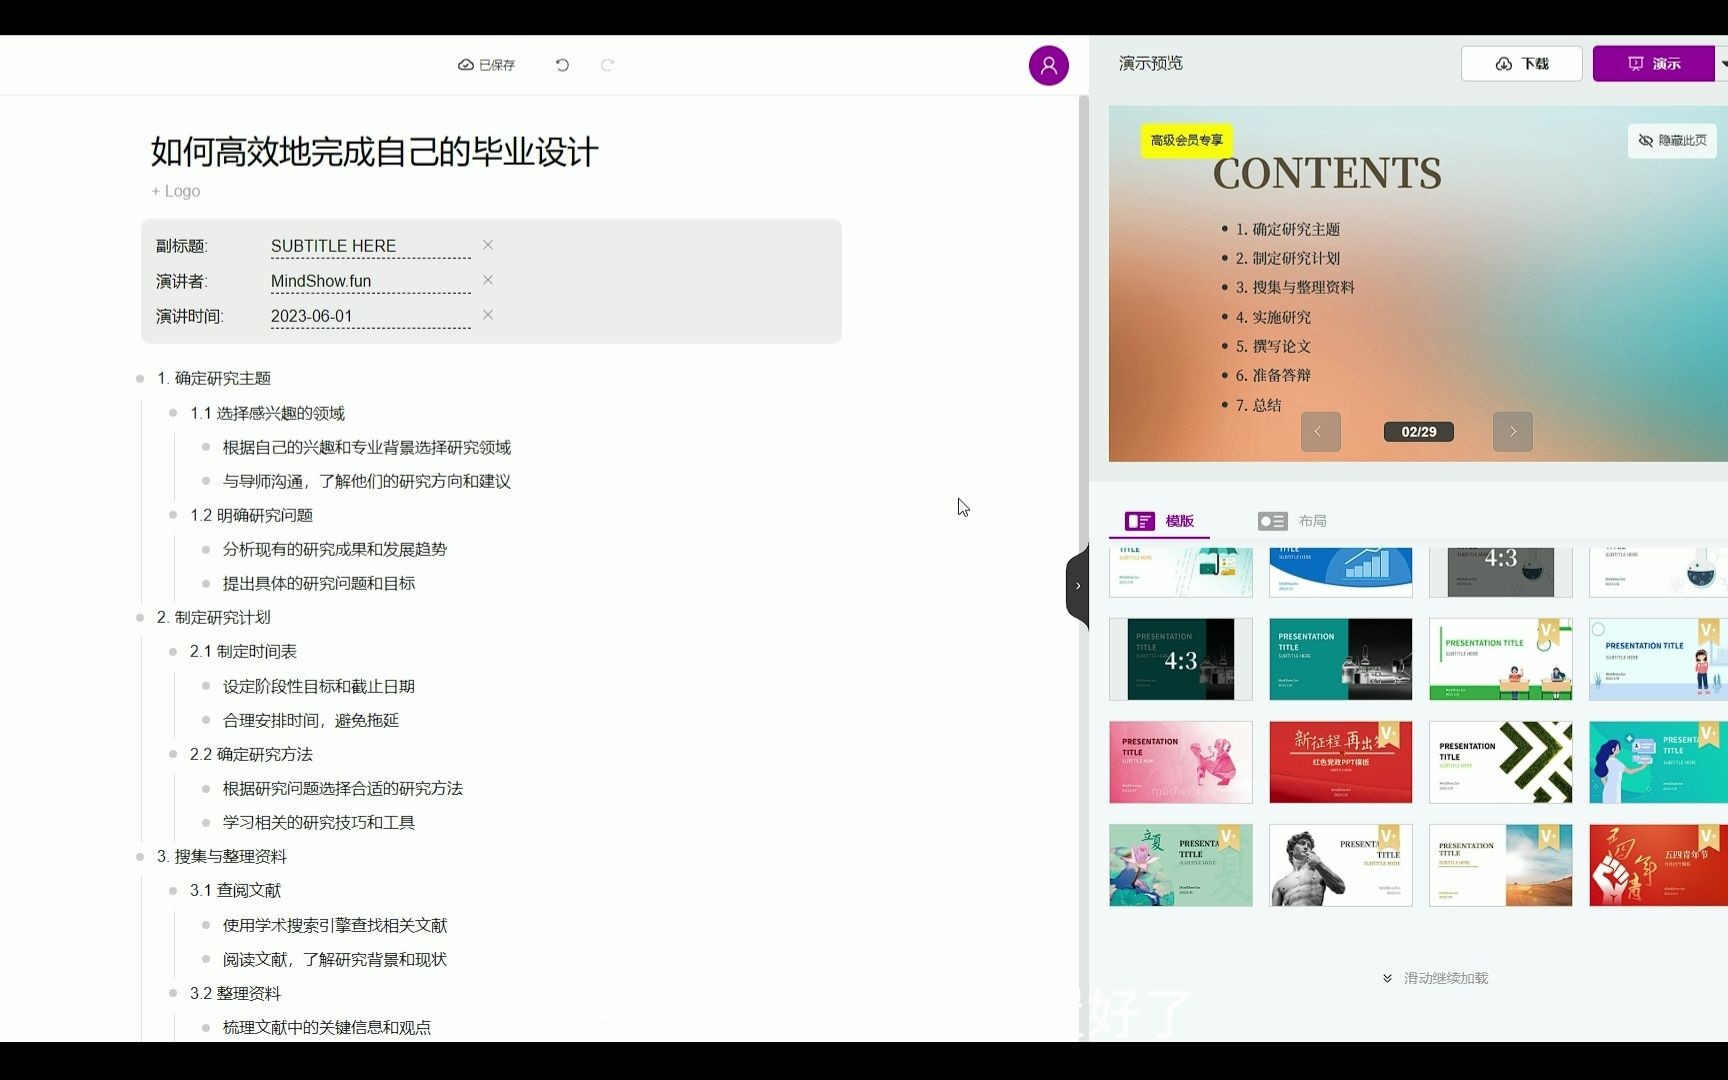Choose red 新征程再出发 template
The height and width of the screenshot is (1080, 1728).
(1340, 762)
